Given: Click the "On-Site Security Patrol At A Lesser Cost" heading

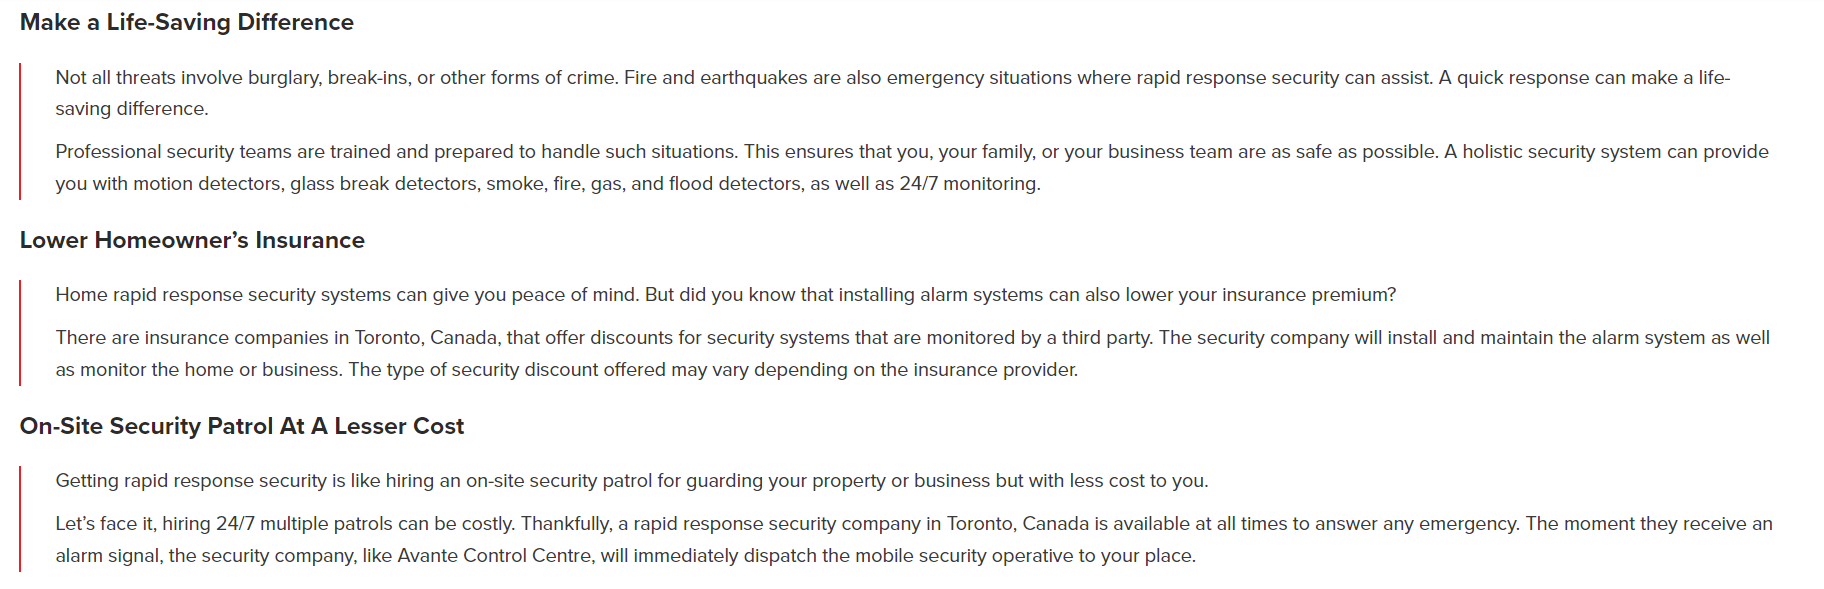Looking at the screenshot, I should coord(242,426).
